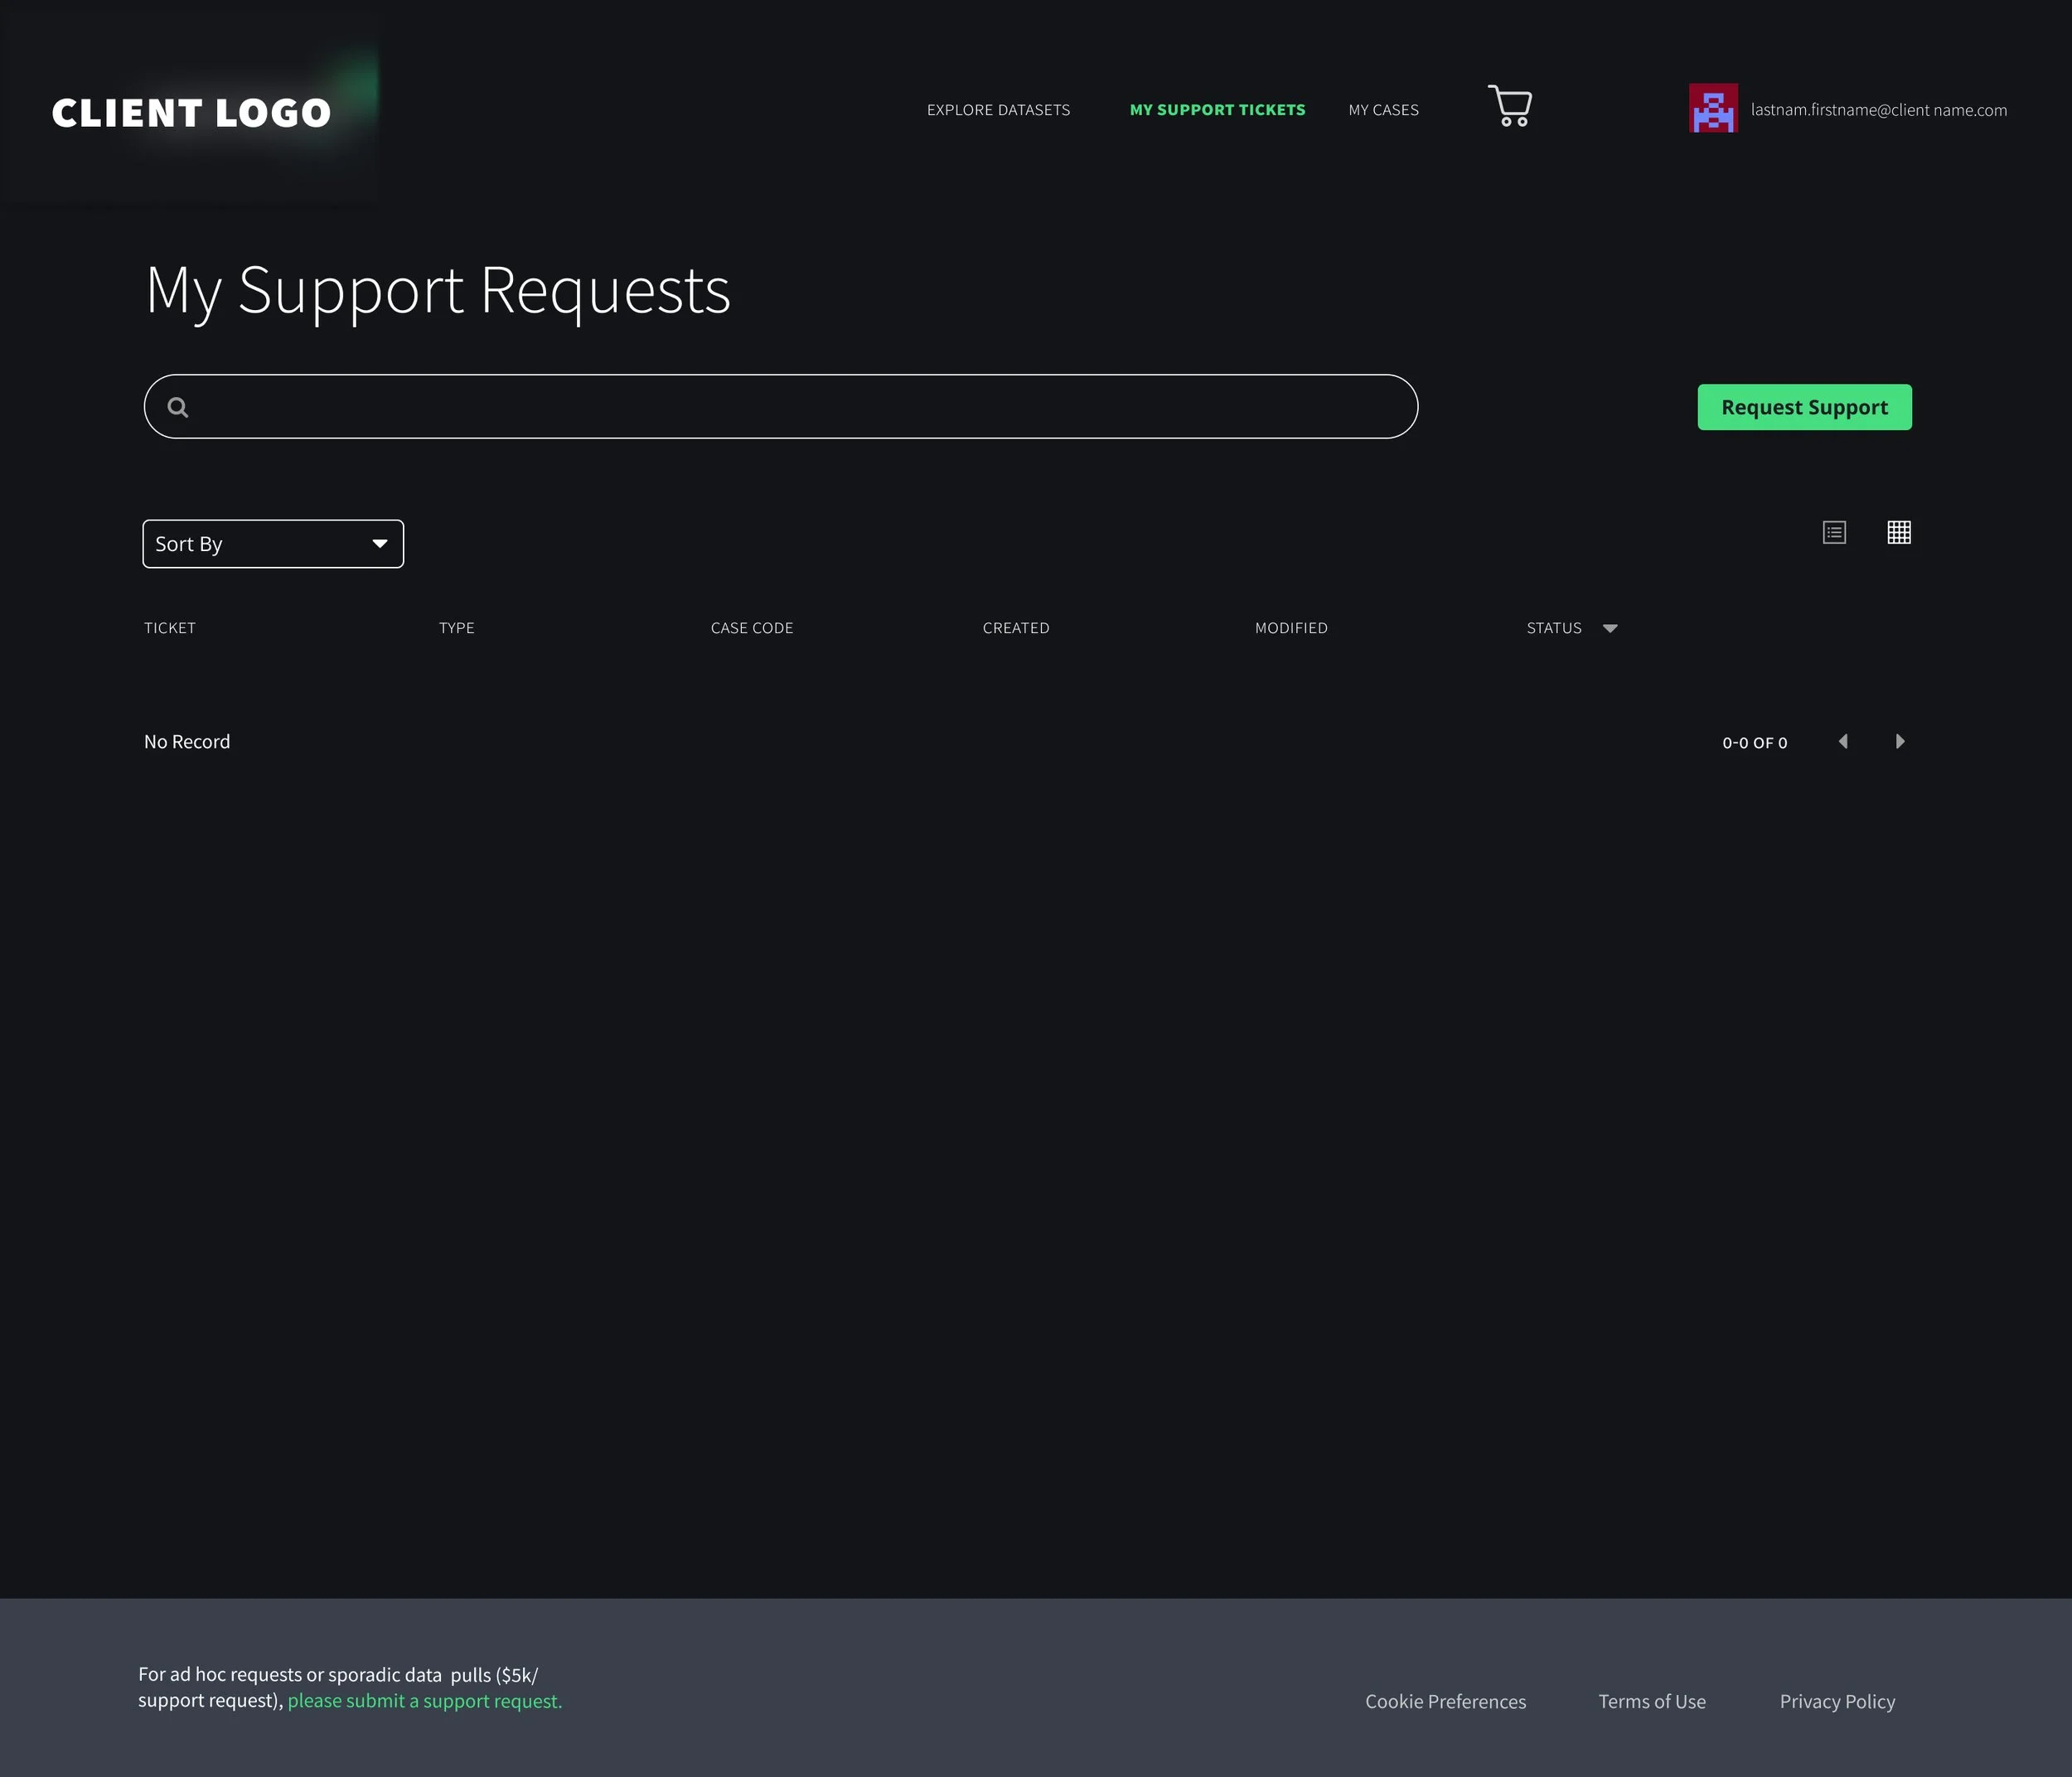Open the Sort By dropdown
Image resolution: width=2072 pixels, height=1777 pixels.
[273, 544]
